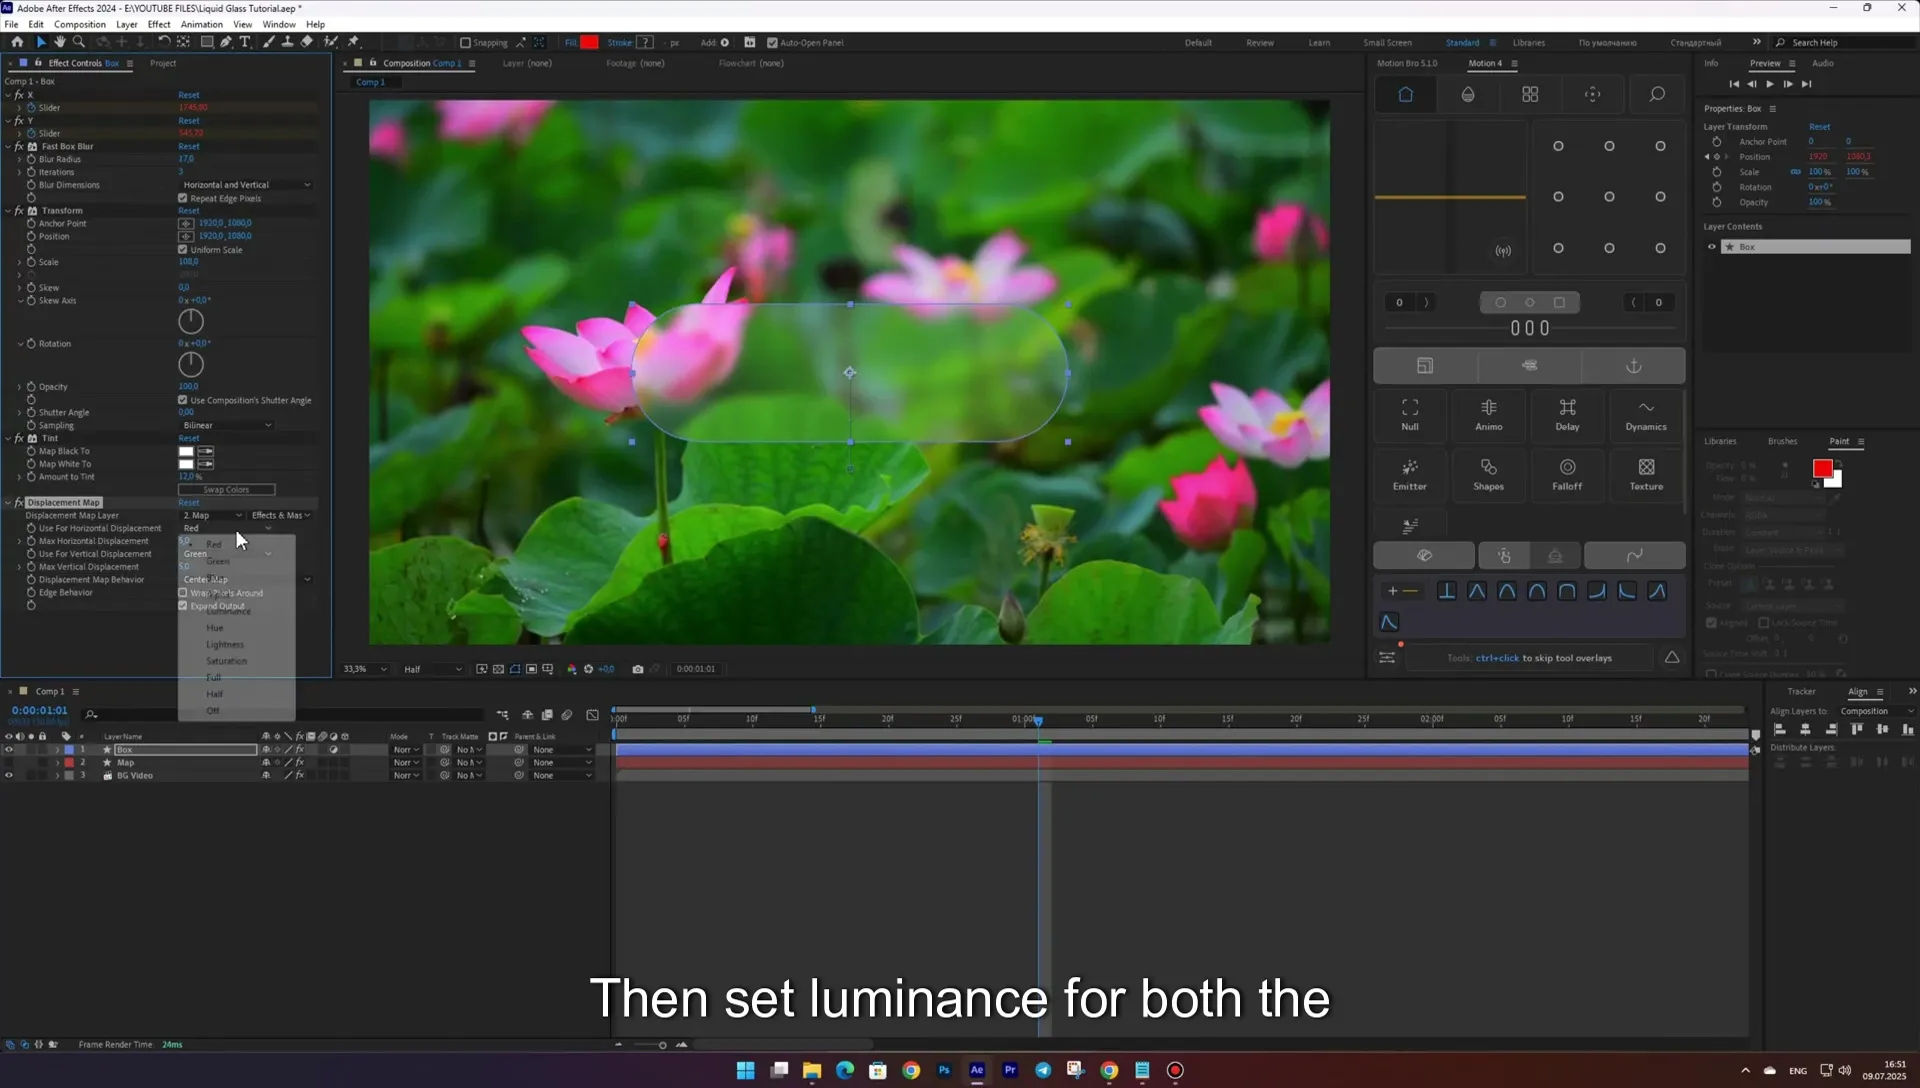
Task: Click the Falloff tool in Motion panel
Action: [1567, 474]
